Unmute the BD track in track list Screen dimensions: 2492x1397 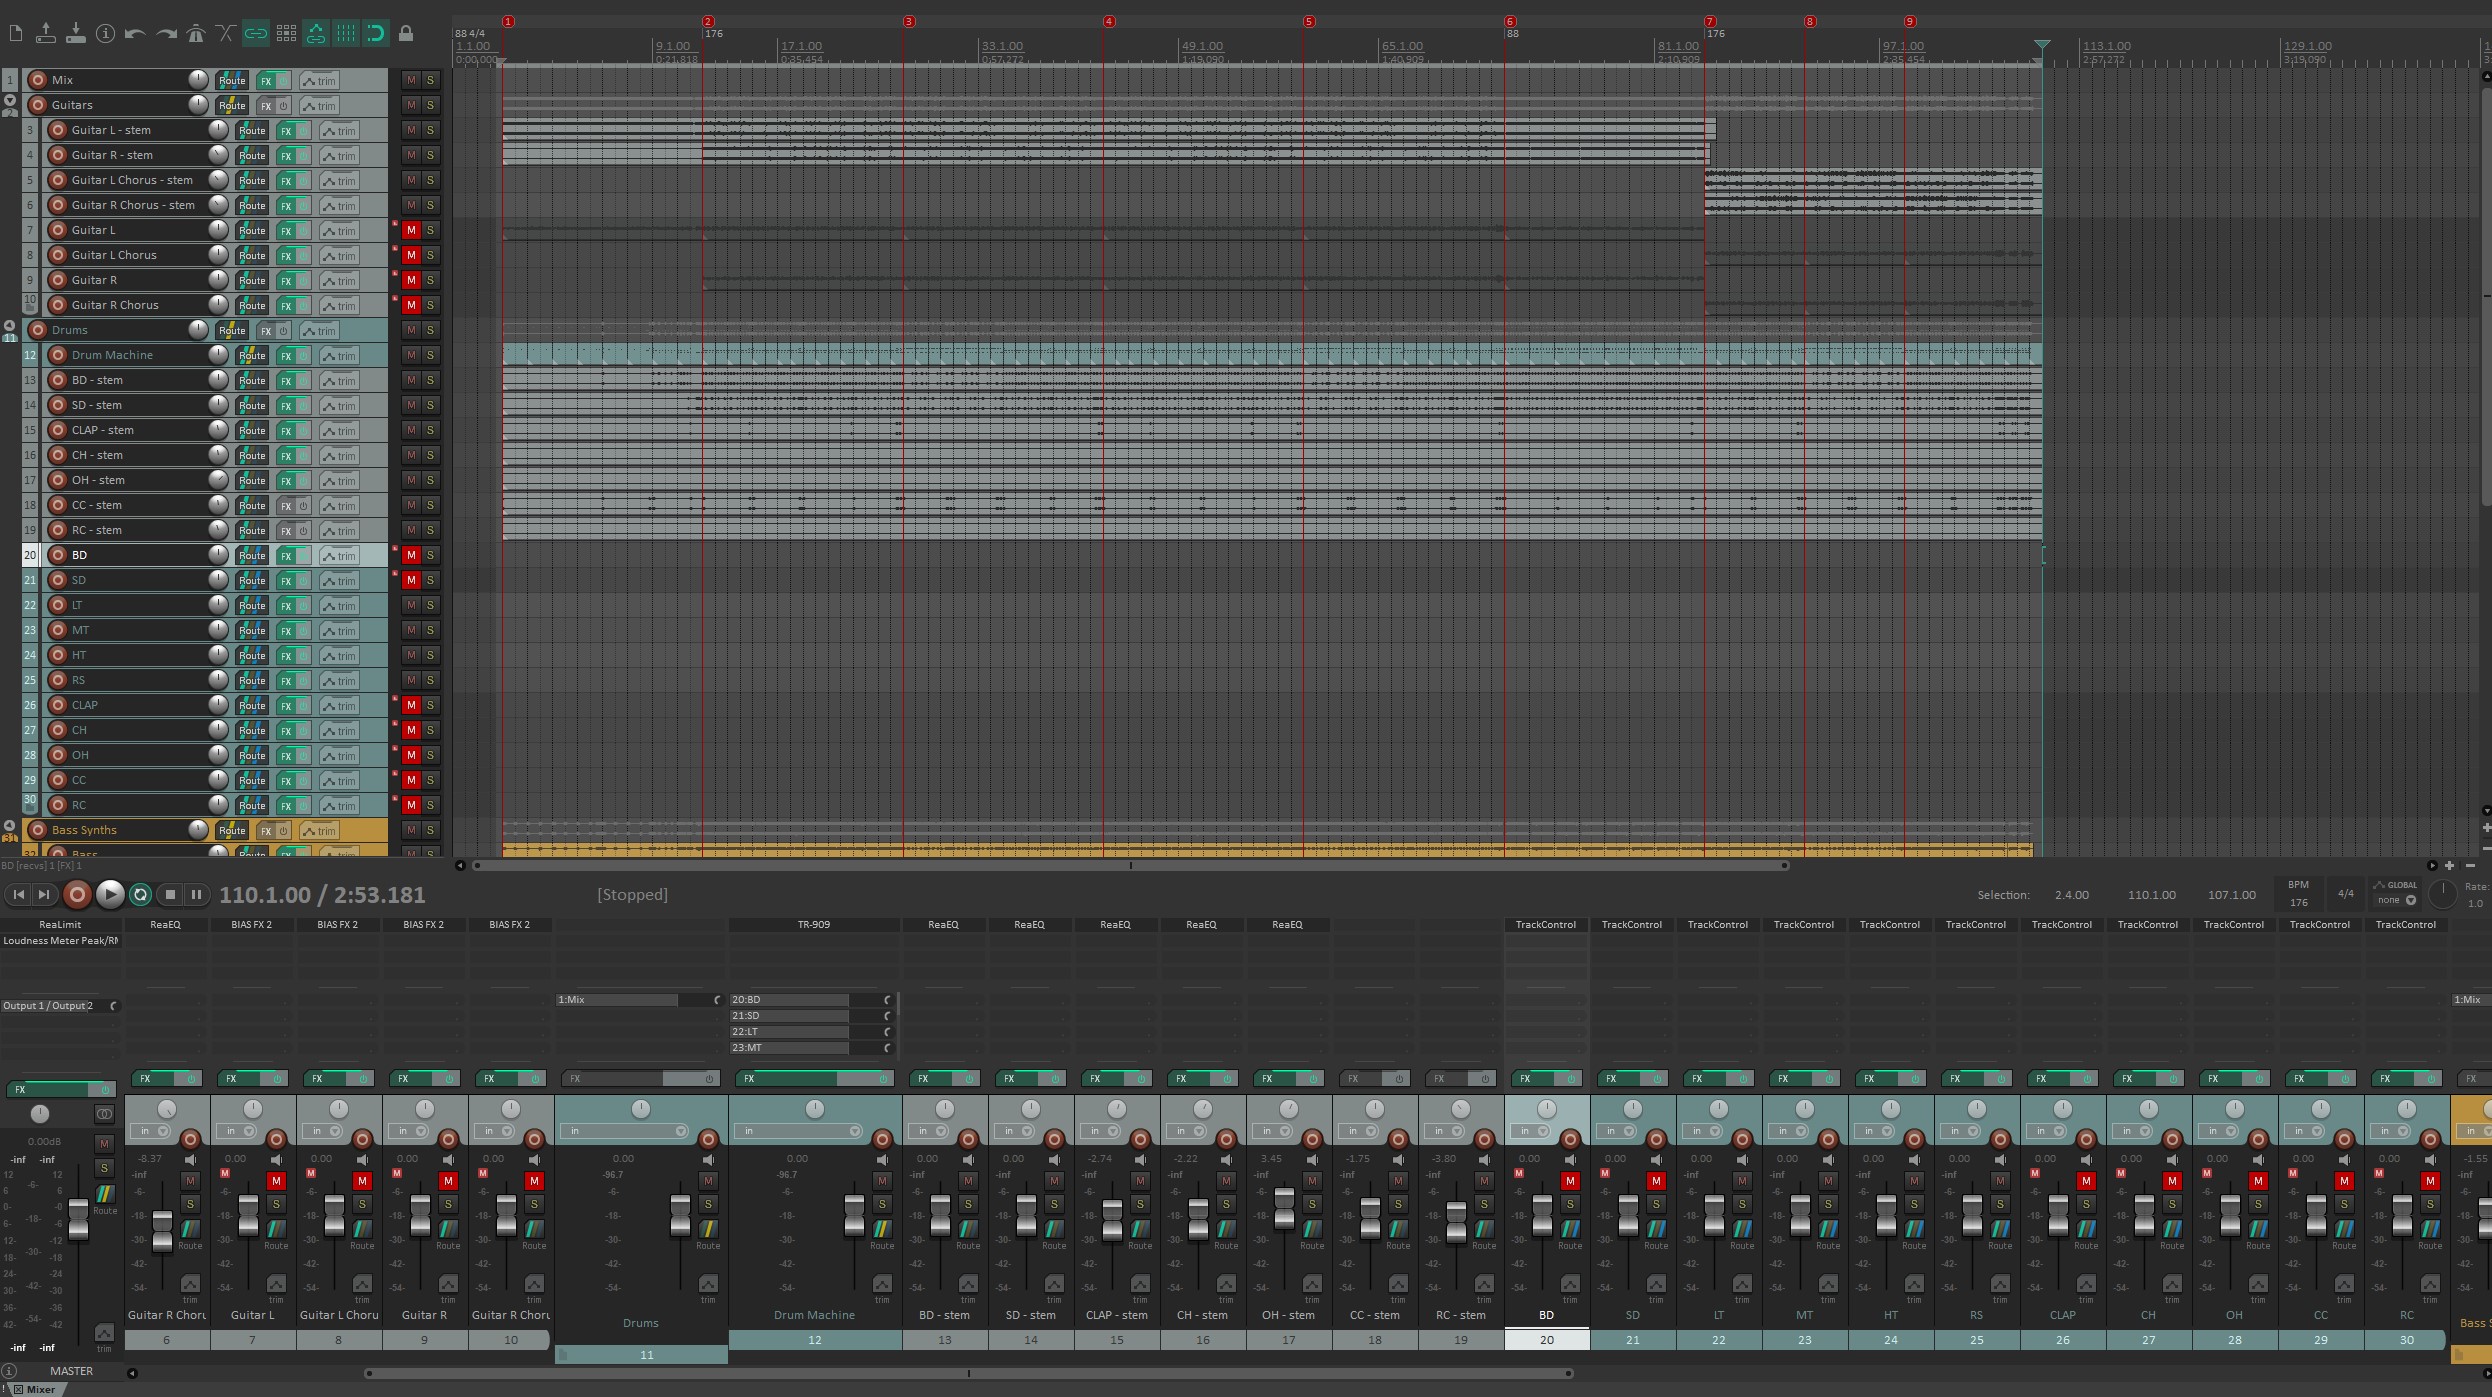click(411, 555)
